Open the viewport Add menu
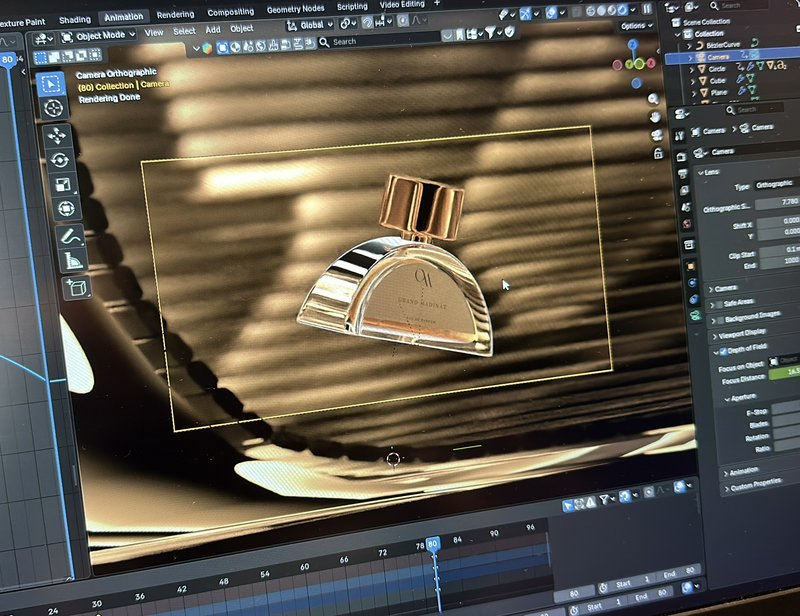The image size is (800, 616). pyautogui.click(x=213, y=30)
